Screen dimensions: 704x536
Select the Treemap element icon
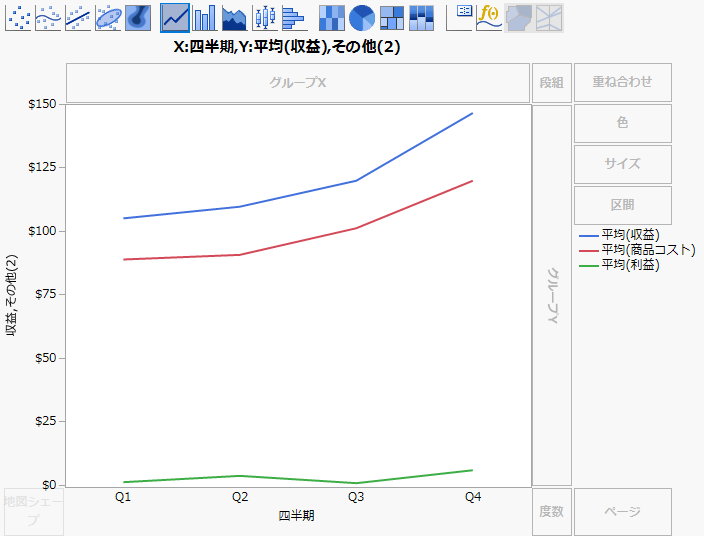click(392, 18)
